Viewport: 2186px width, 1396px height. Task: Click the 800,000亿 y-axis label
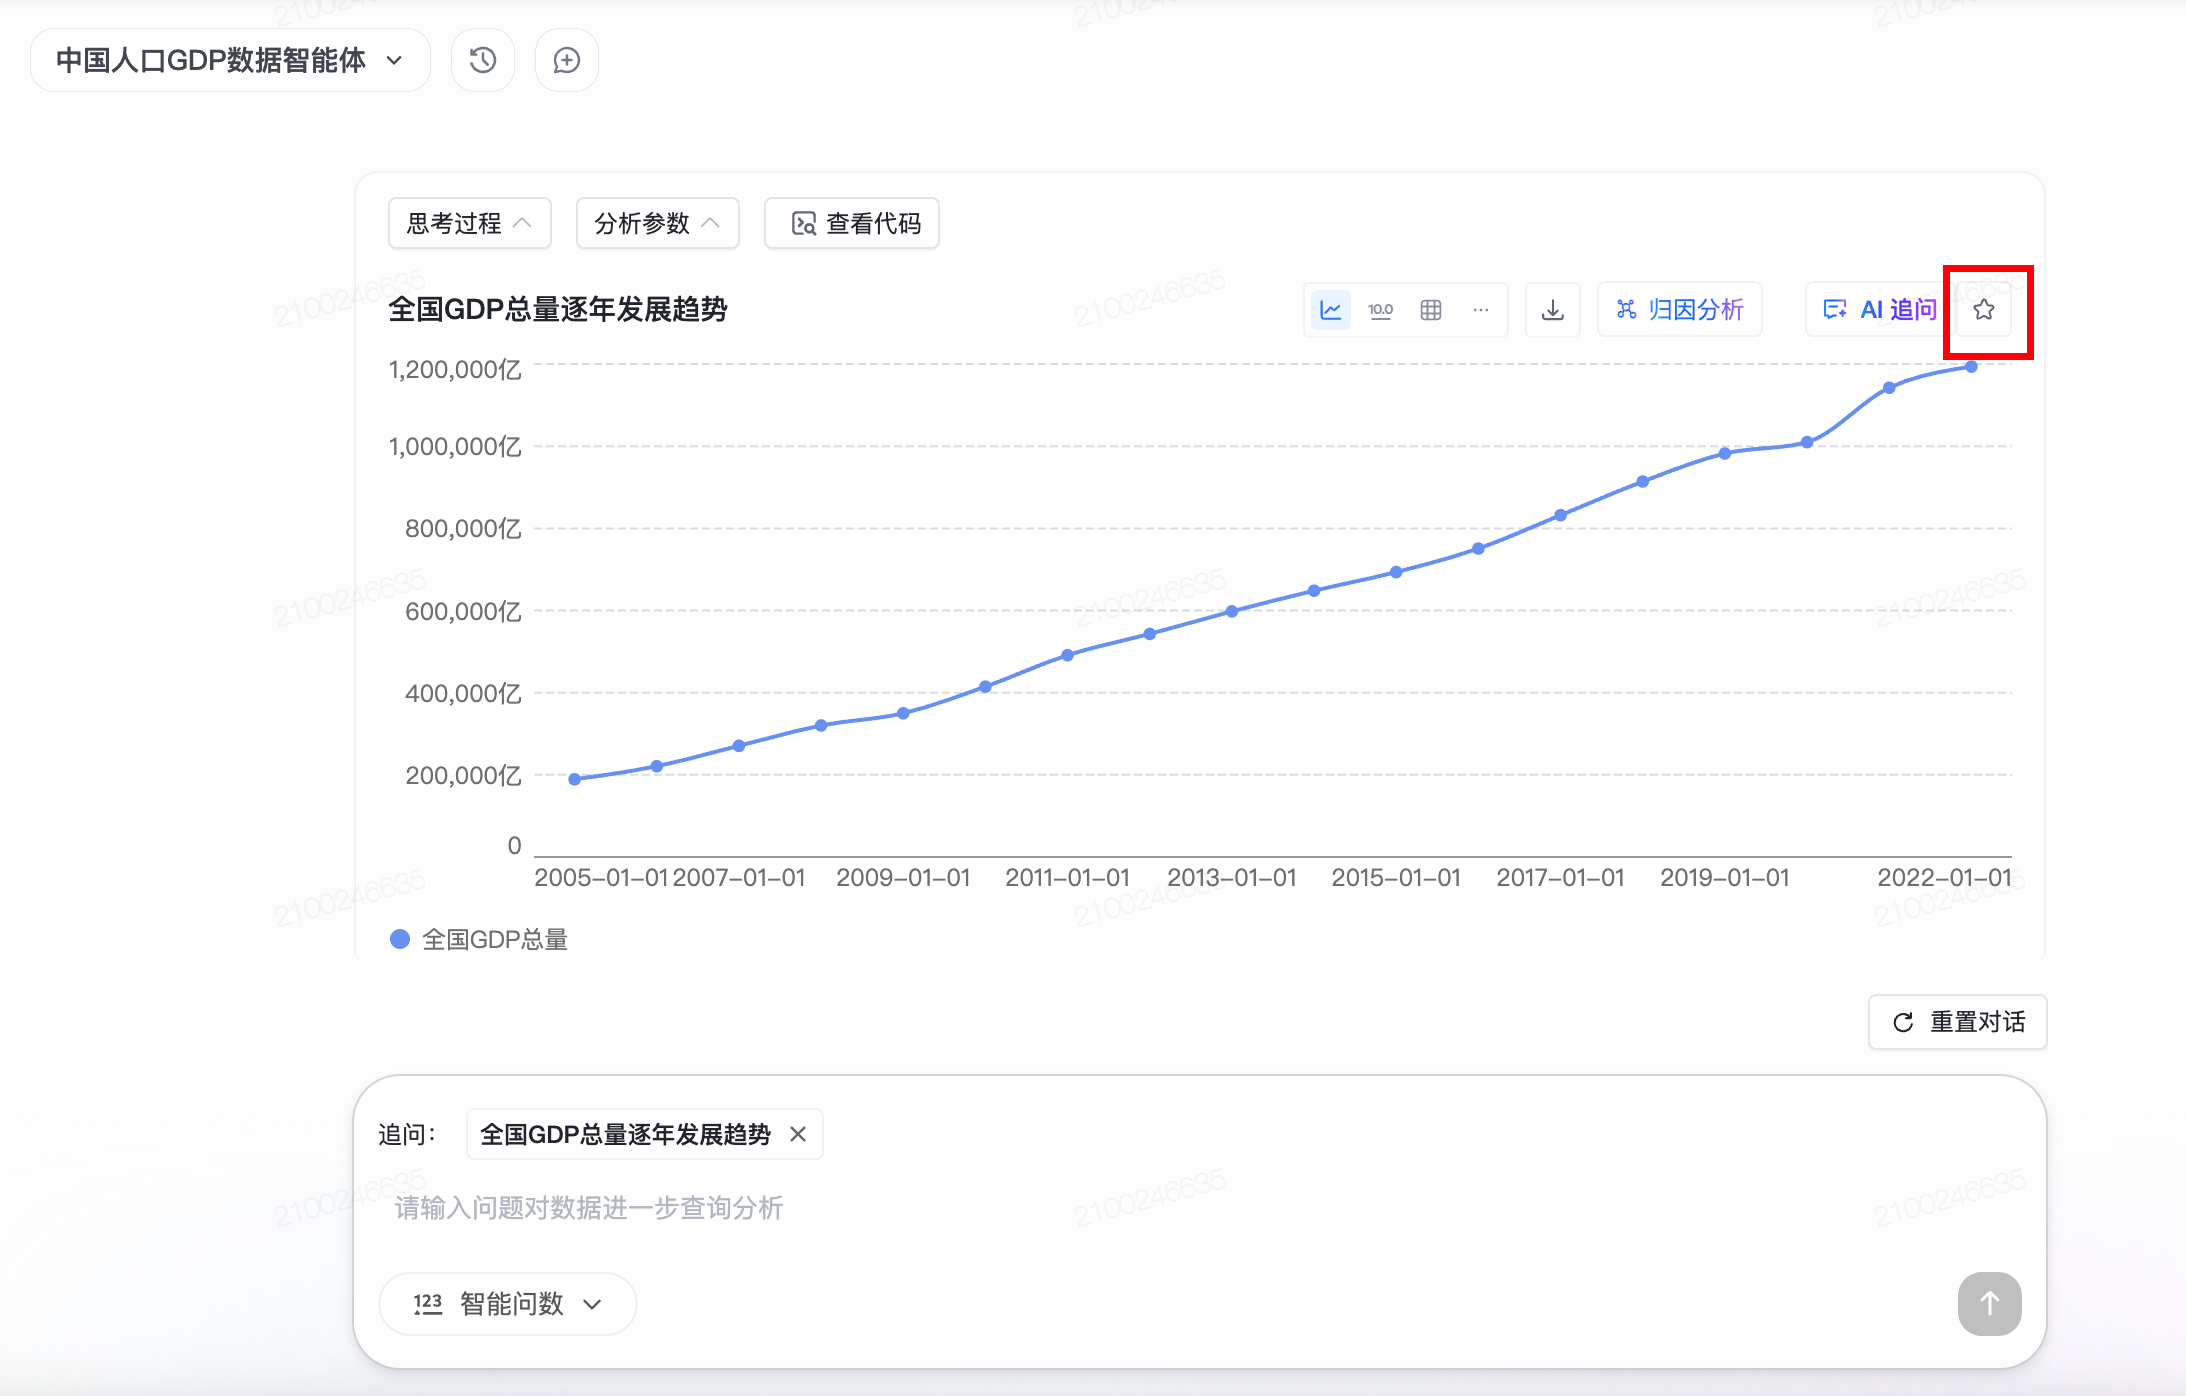coord(463,529)
